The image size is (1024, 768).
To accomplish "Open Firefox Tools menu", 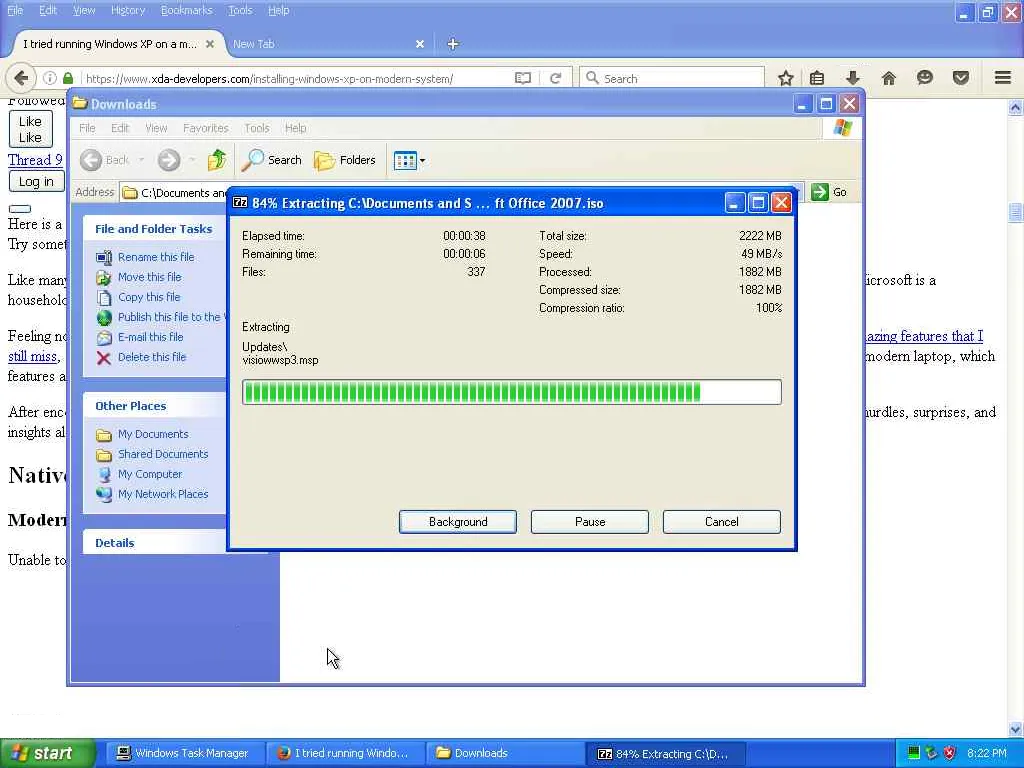I will pyautogui.click(x=240, y=10).
